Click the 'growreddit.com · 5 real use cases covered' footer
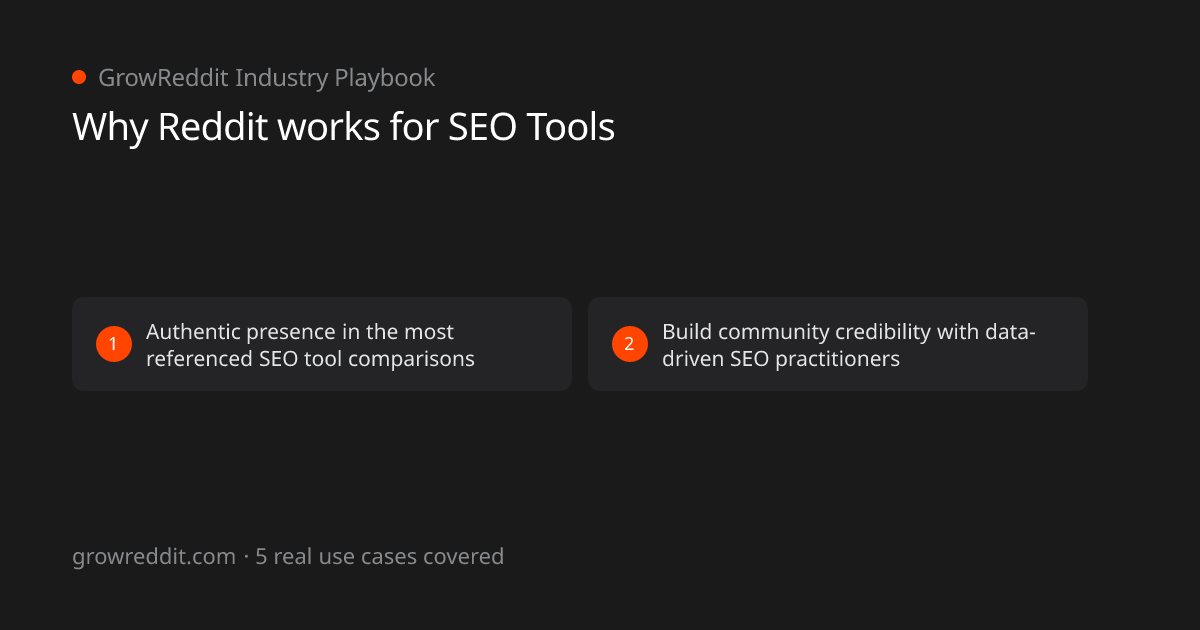 [288, 556]
